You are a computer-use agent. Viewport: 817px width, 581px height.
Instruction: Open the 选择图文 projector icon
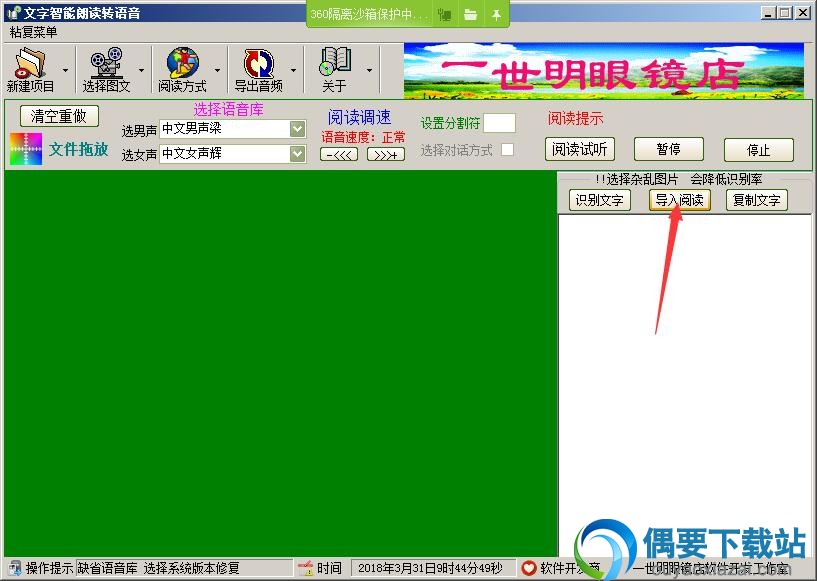tap(106, 63)
